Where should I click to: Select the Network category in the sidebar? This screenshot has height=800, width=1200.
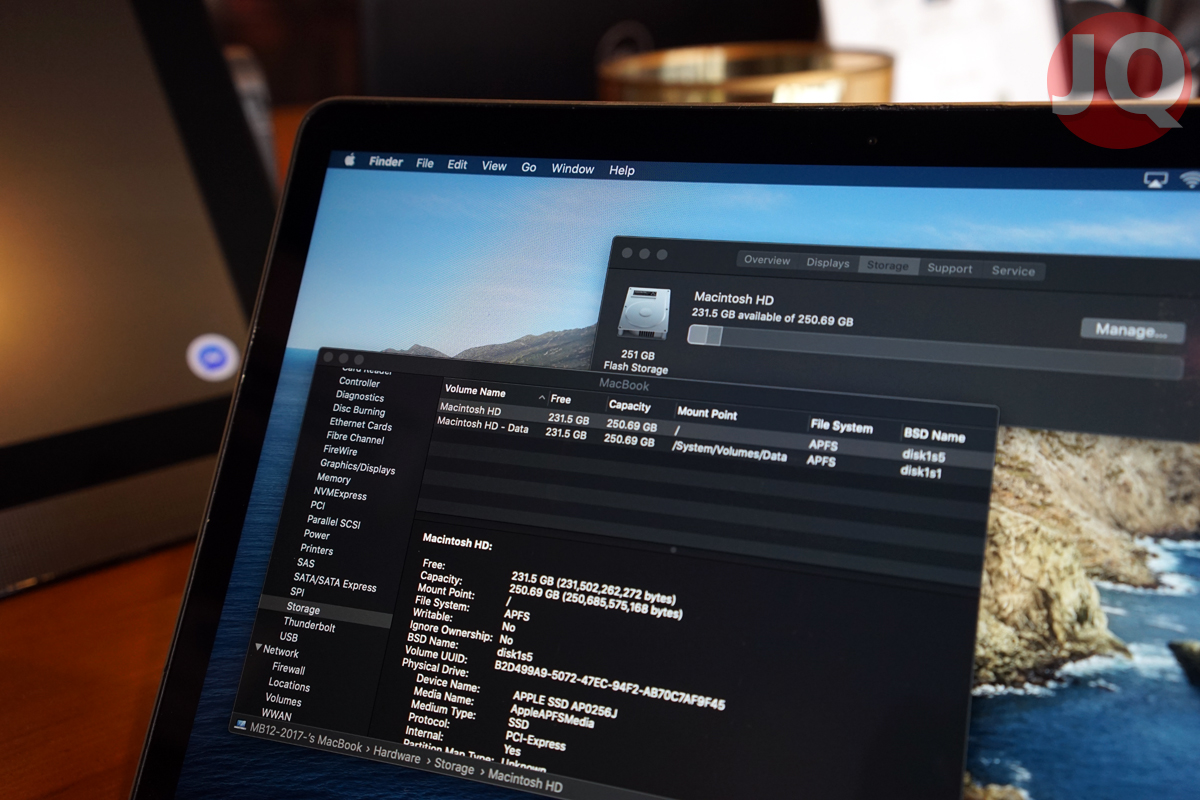point(281,652)
